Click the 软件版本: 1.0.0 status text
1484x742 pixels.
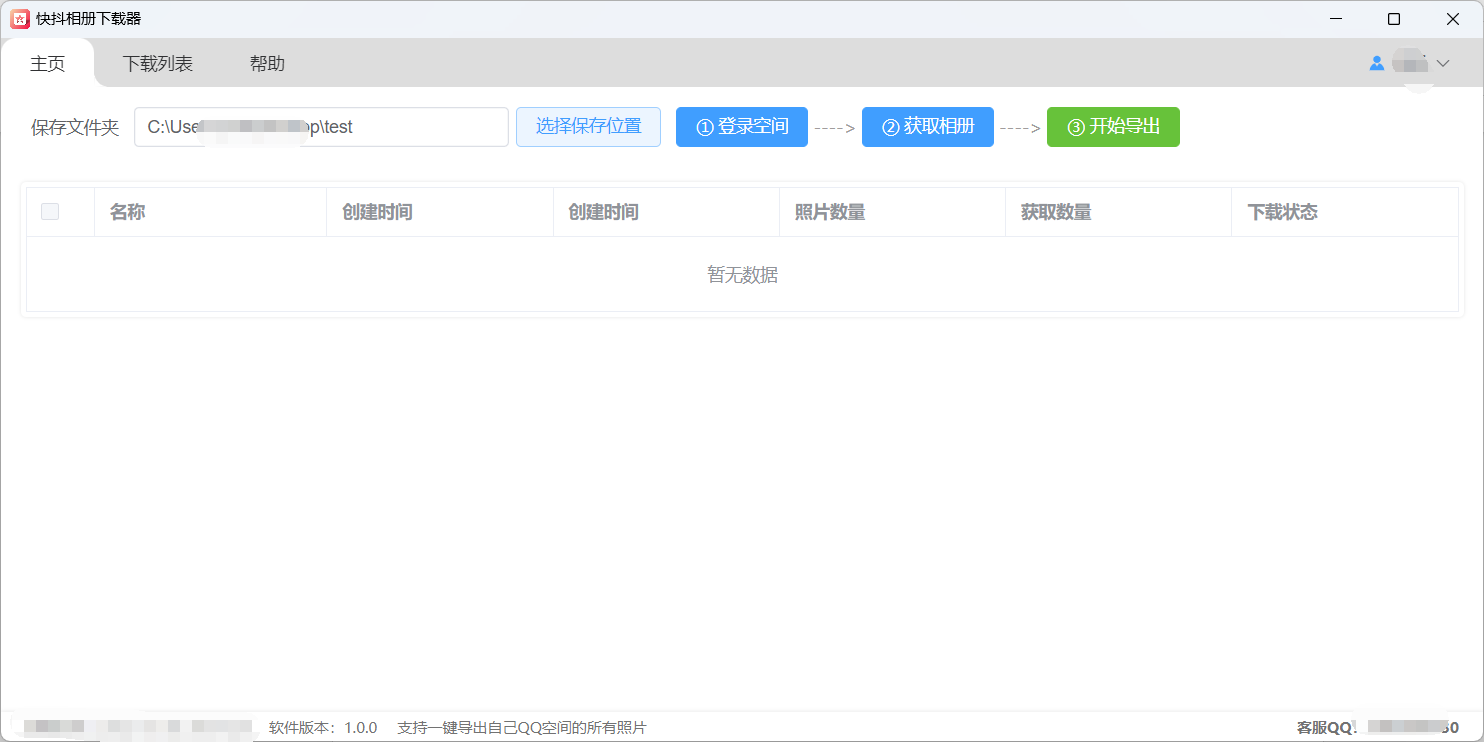[323, 728]
